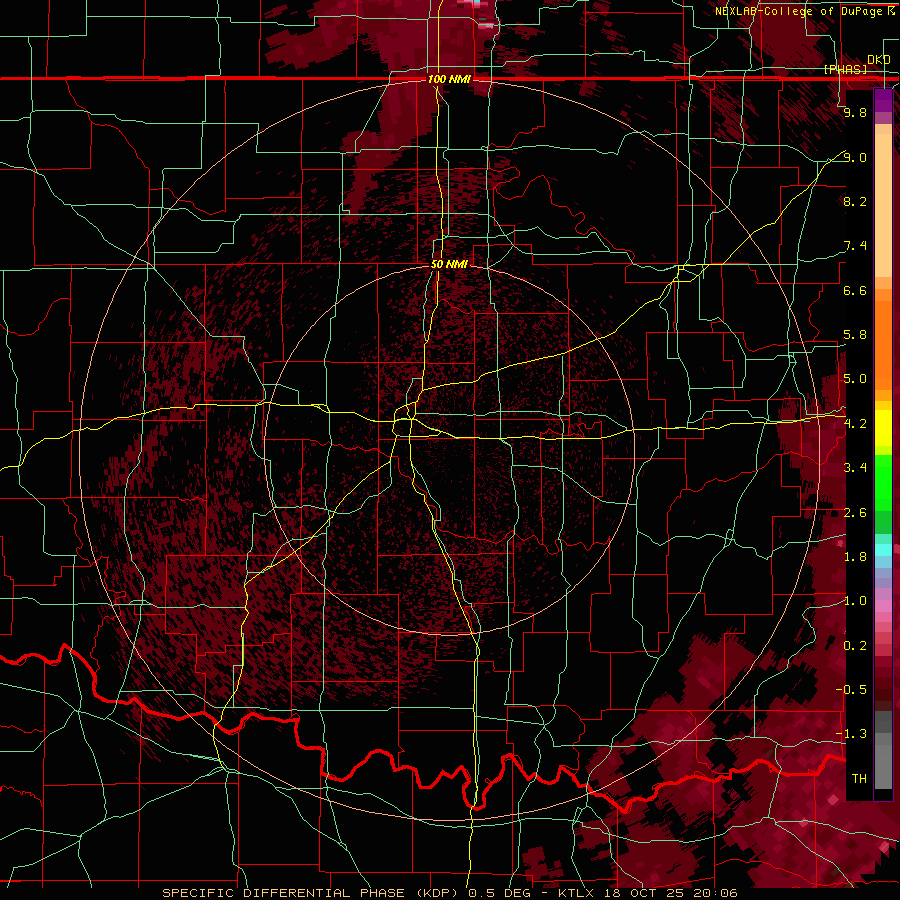Click the '6.6' value on color scale
Viewport: 900px width, 900px height.
855,290
